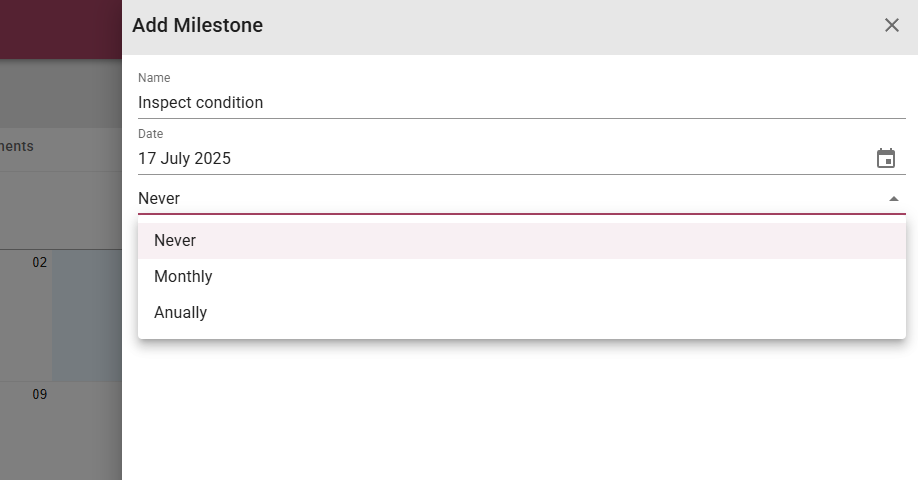This screenshot has height=480, width=918.
Task: Pick the Anually recurrence option
Action: [x=522, y=313]
